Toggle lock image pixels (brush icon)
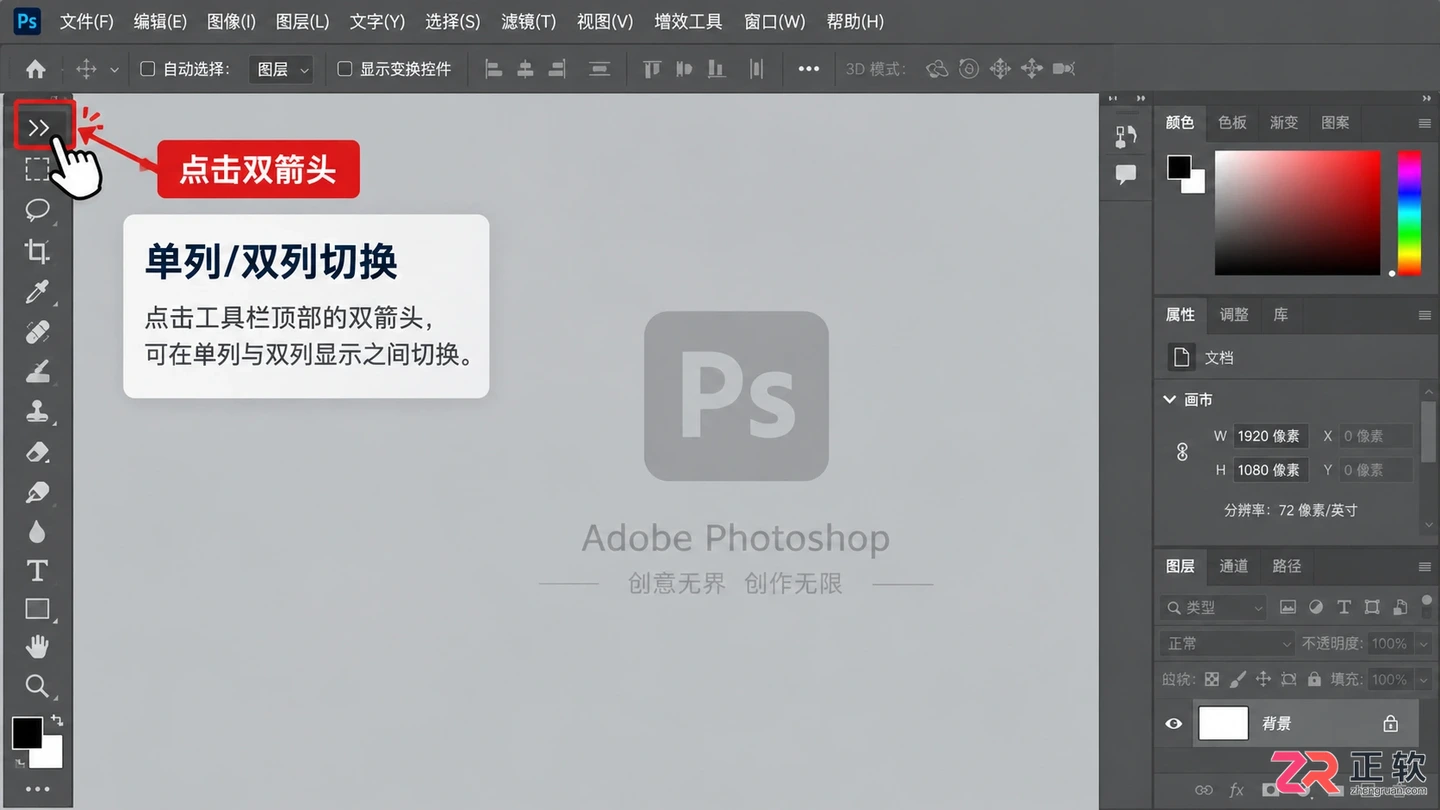This screenshot has width=1440, height=810. coord(1238,679)
